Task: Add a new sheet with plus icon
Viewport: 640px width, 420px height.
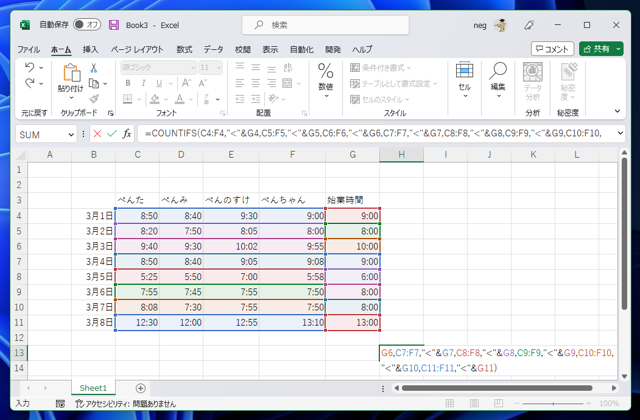Action: 140,388
